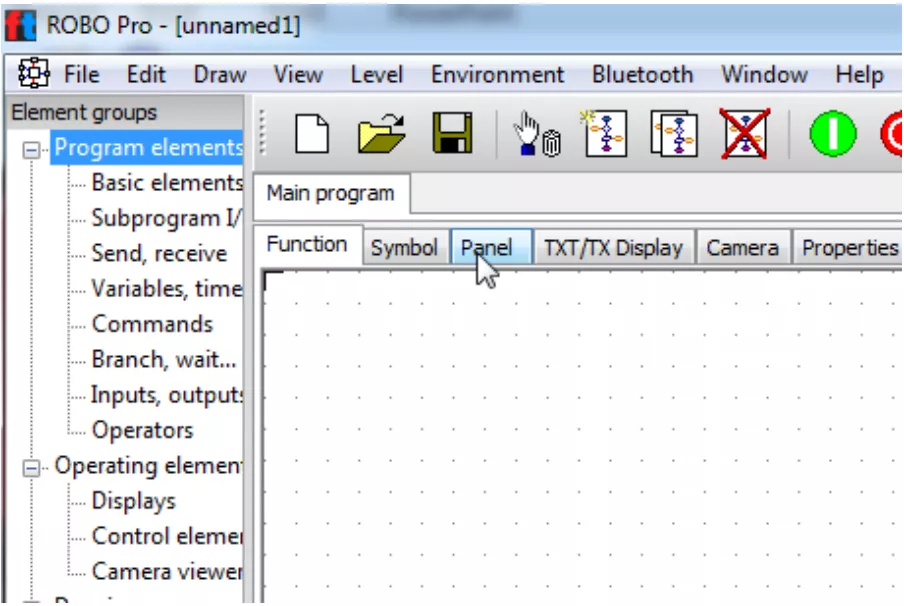The width and height of the screenshot is (904, 606).
Task: Select the Main program tab
Action: click(331, 193)
